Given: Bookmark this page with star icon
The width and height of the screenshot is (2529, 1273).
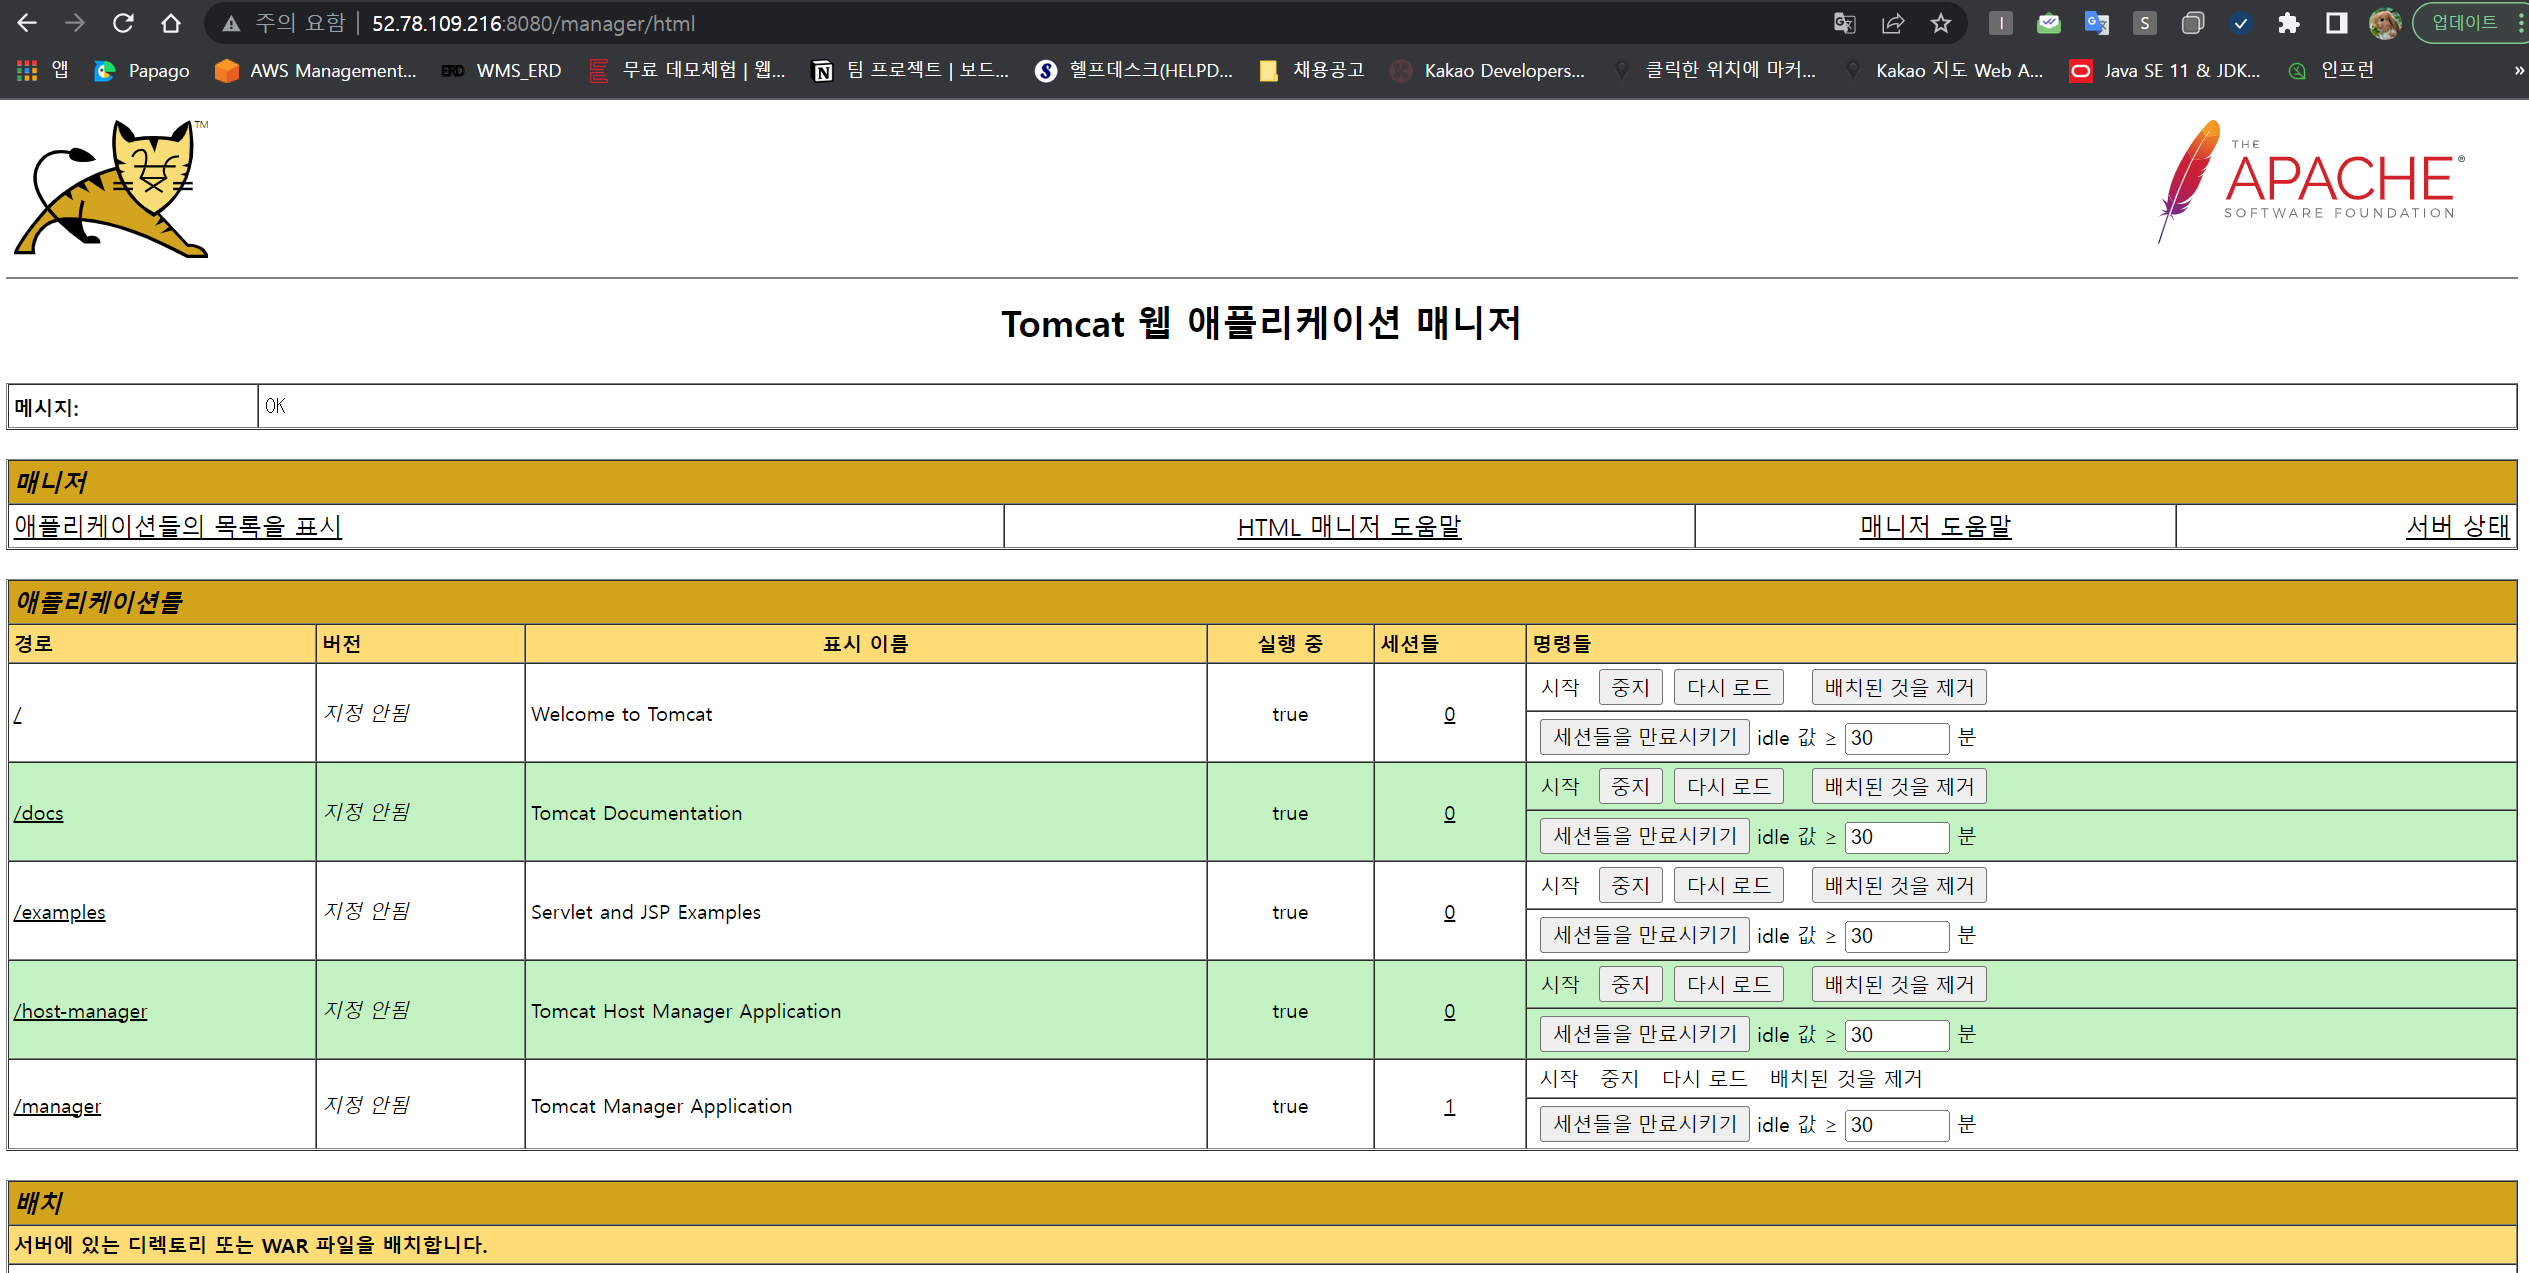Looking at the screenshot, I should [1940, 23].
